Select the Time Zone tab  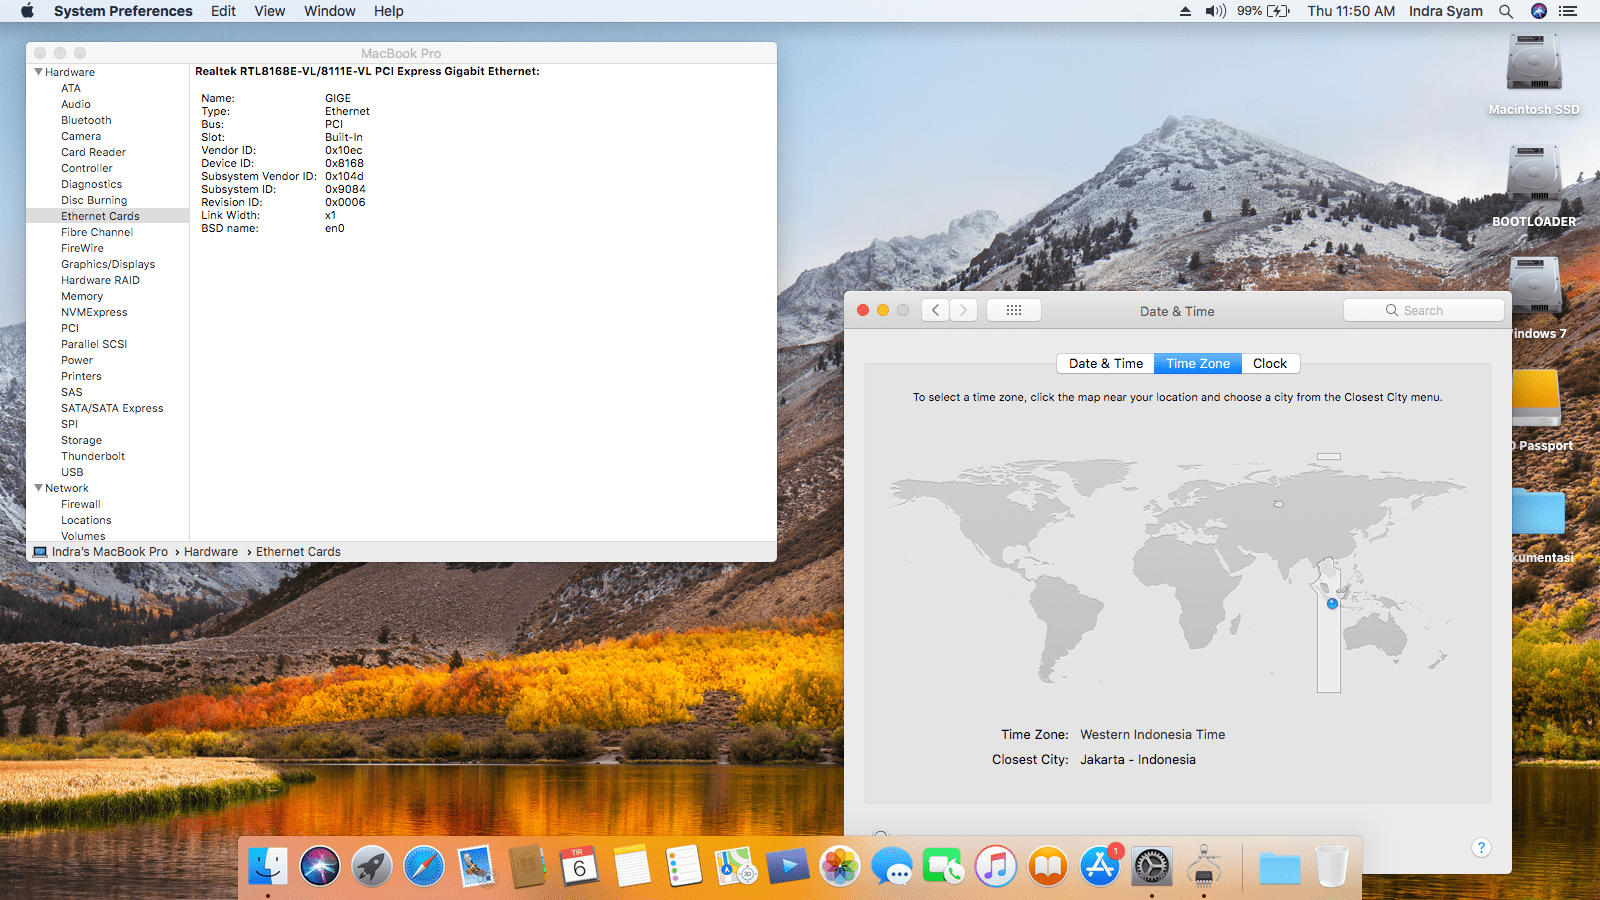point(1198,363)
